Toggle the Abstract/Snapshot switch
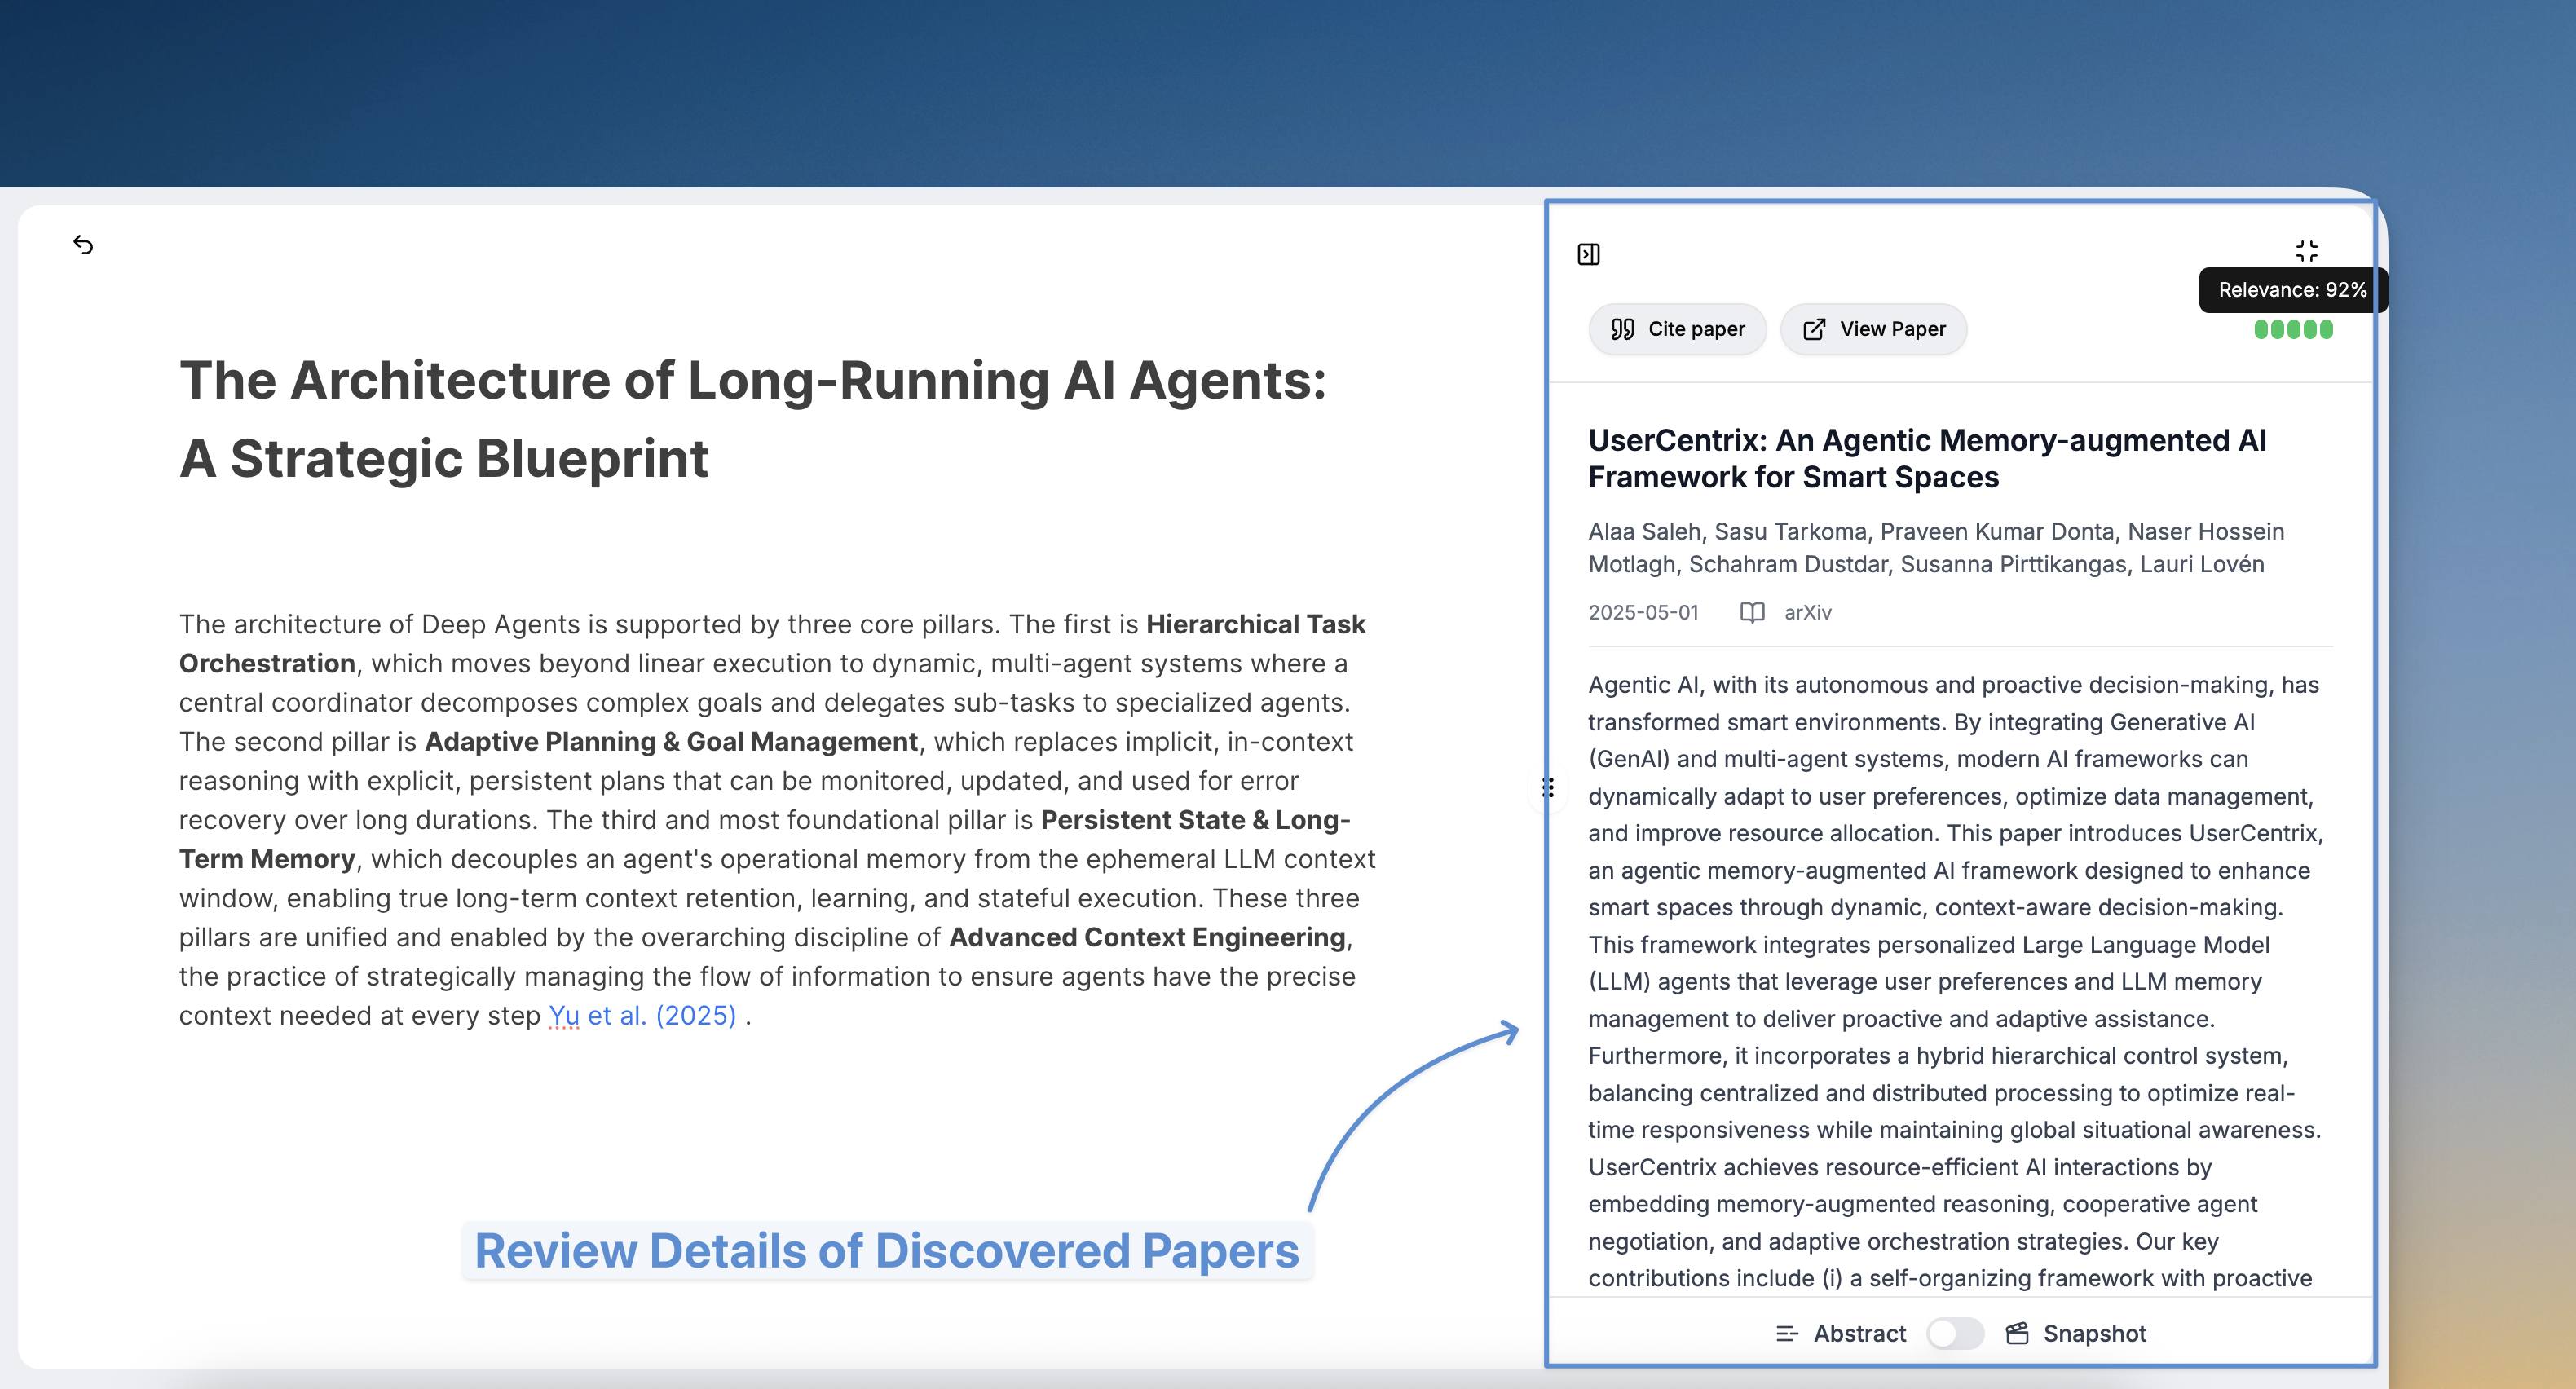Viewport: 2576px width, 1389px height. click(x=1954, y=1334)
